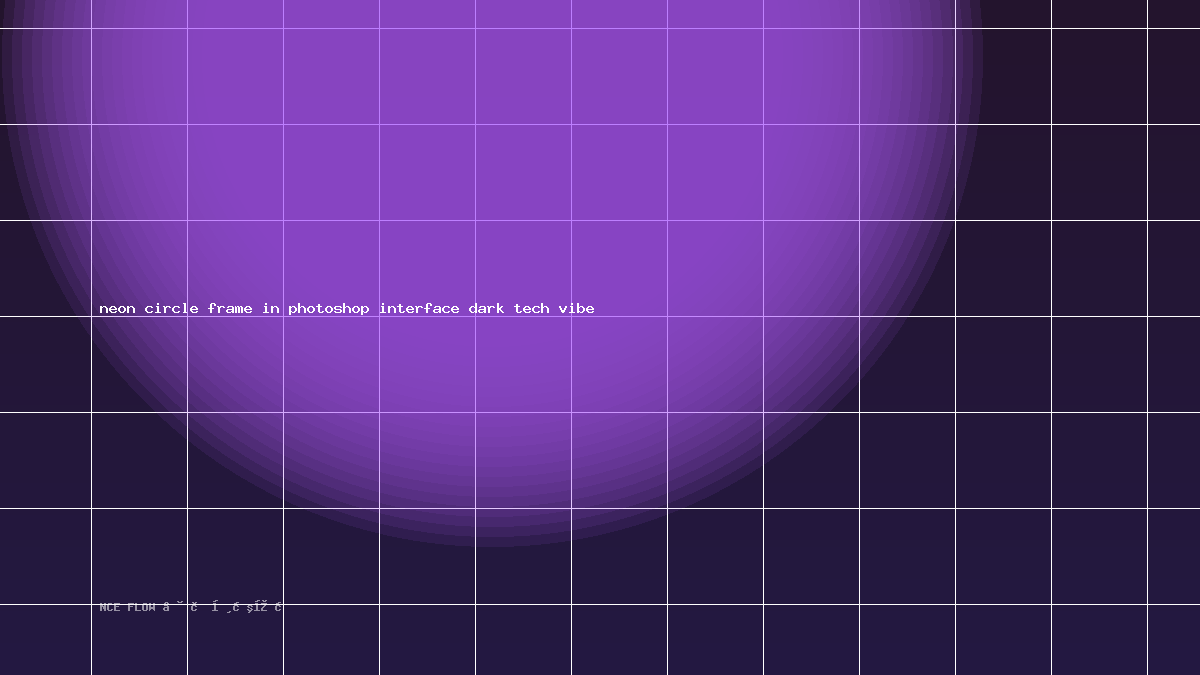
Task: Click the word "vibe" in the caption
Action: pos(577,309)
